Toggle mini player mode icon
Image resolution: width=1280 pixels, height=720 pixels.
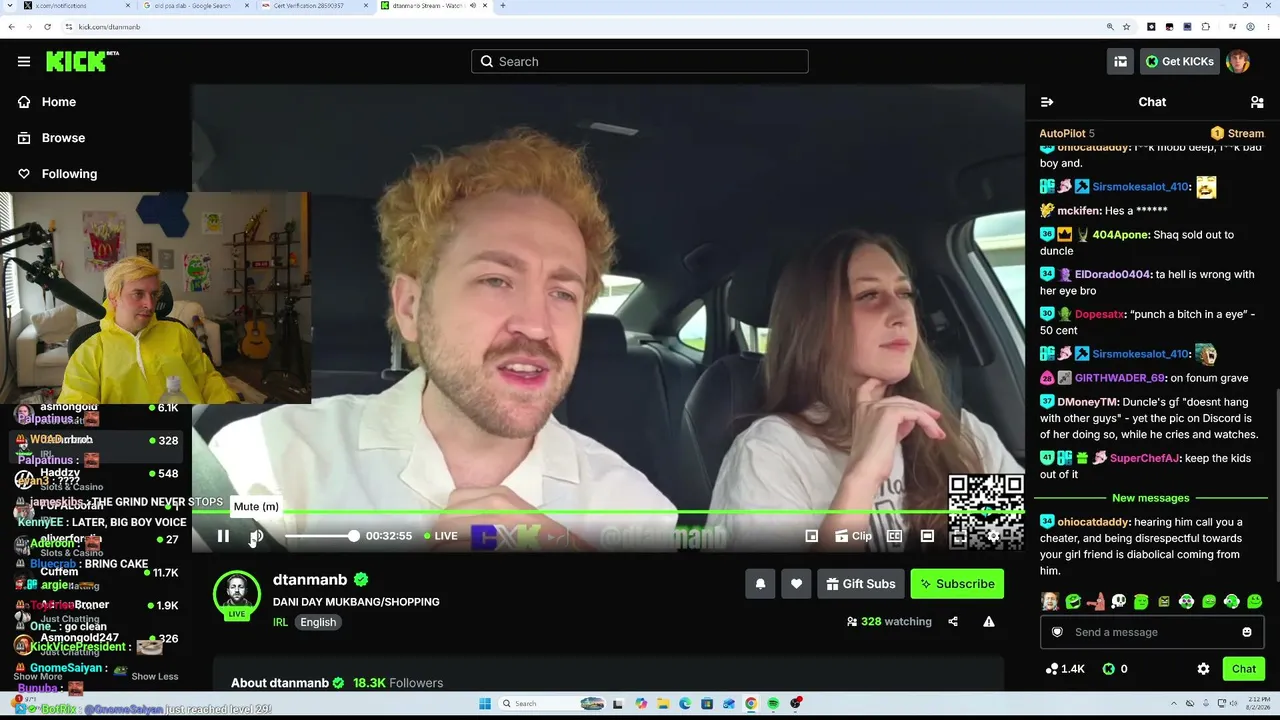tap(812, 536)
